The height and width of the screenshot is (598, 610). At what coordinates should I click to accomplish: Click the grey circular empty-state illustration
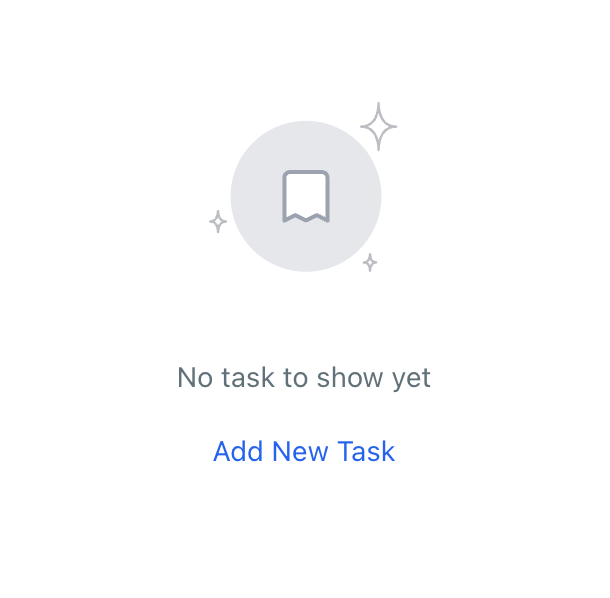[x=306, y=196]
